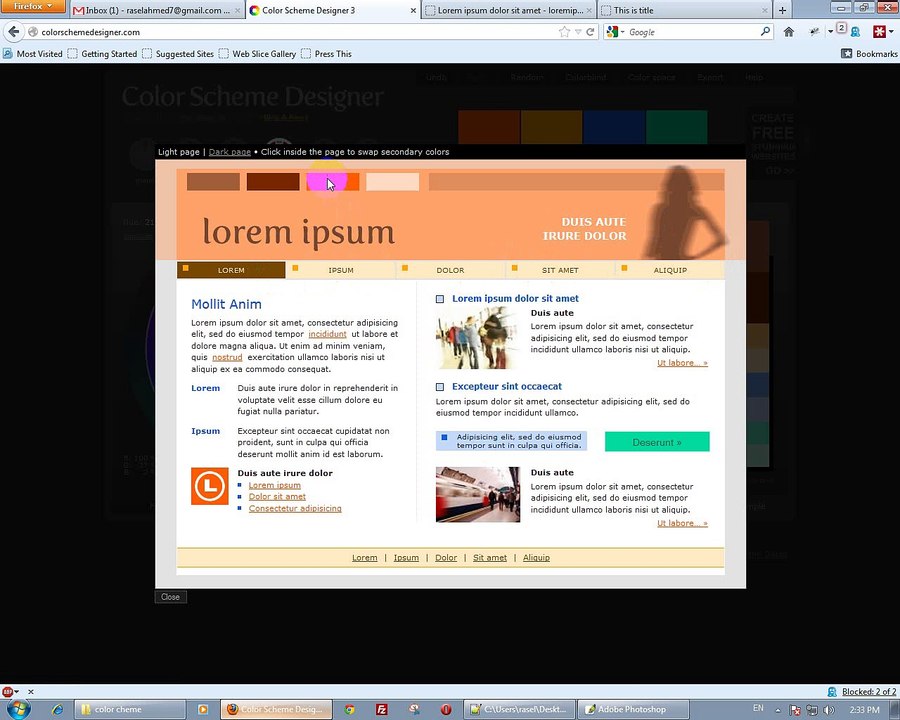Expand the red add-on dropdown arrow
This screenshot has height=720, width=900.
point(891,32)
